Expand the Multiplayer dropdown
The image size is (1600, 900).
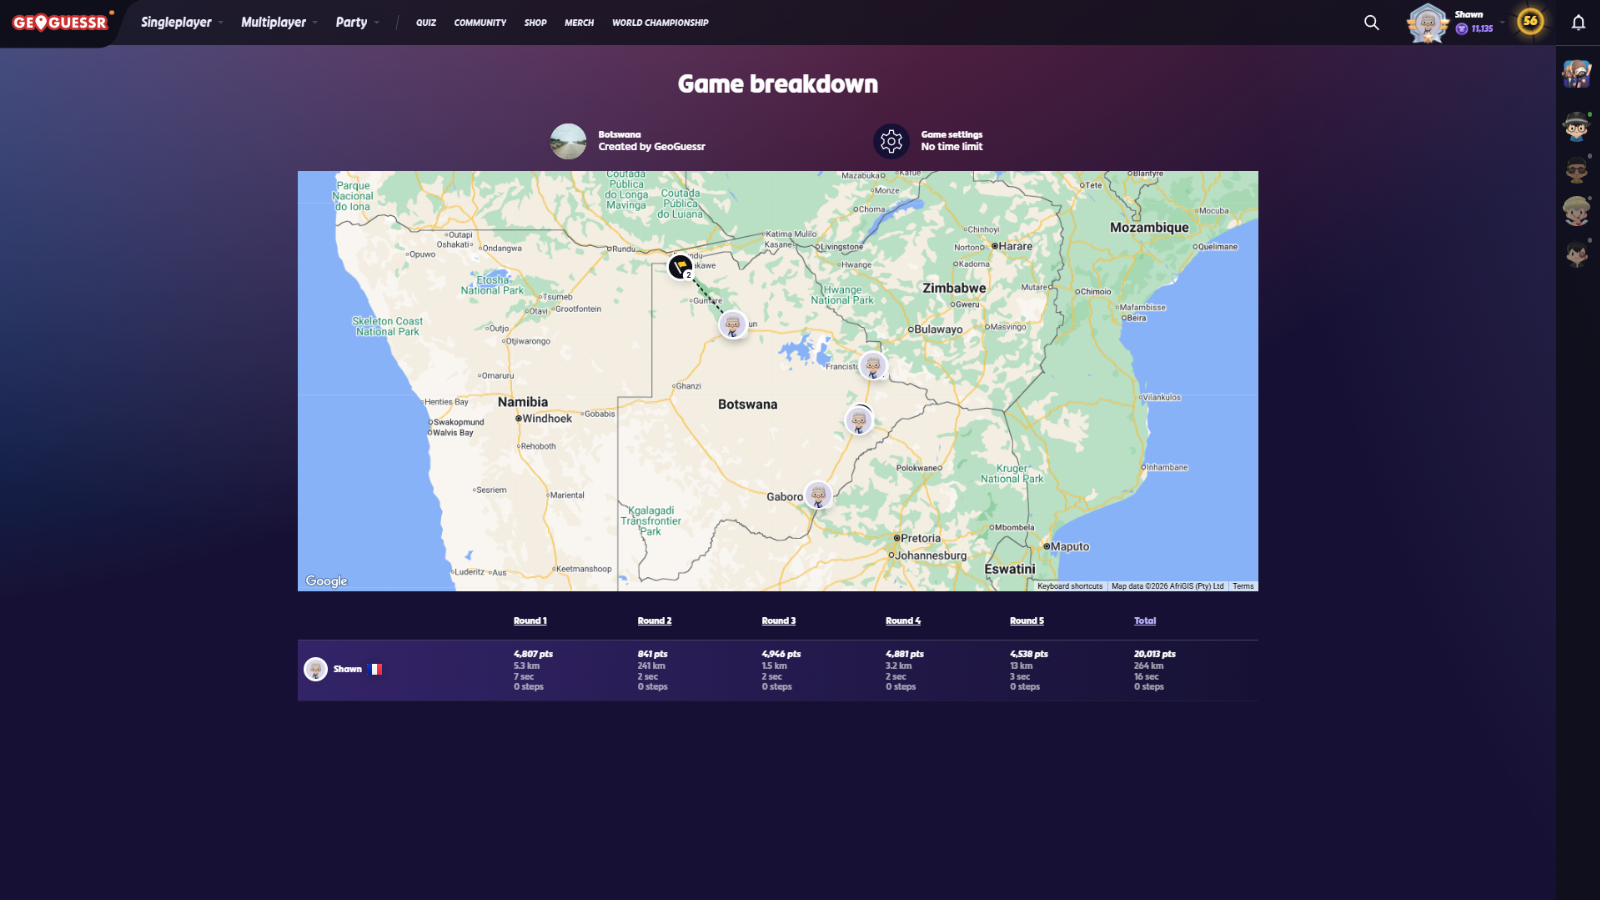(278, 22)
